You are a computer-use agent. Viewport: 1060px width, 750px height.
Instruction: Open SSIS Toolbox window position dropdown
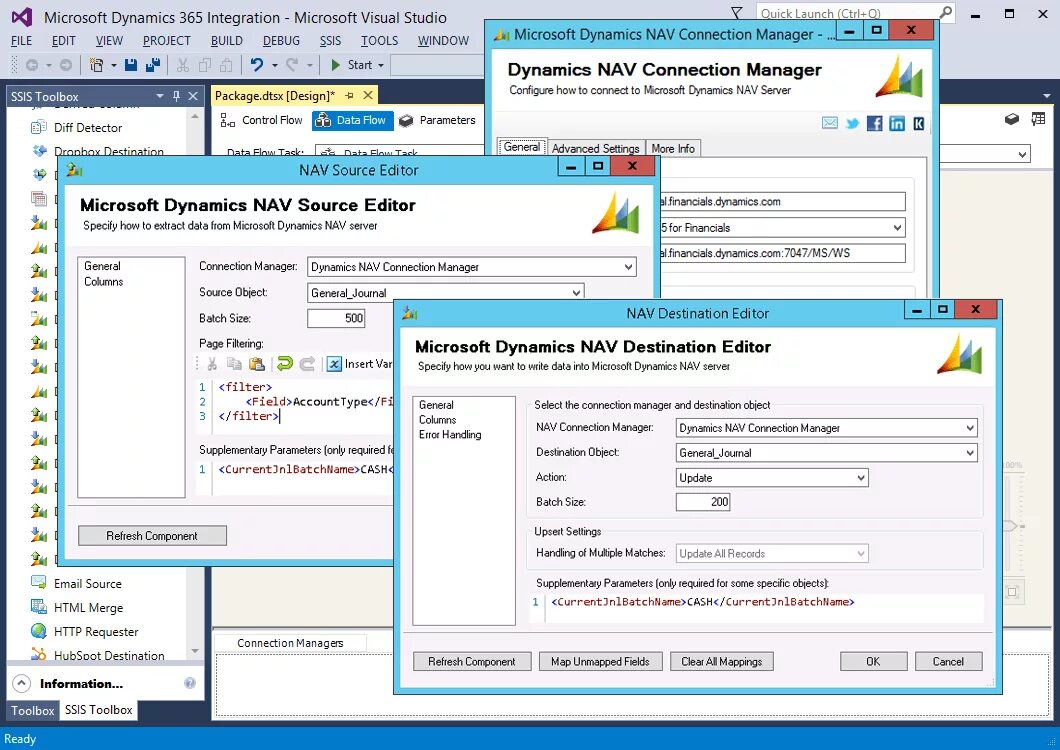click(160, 96)
